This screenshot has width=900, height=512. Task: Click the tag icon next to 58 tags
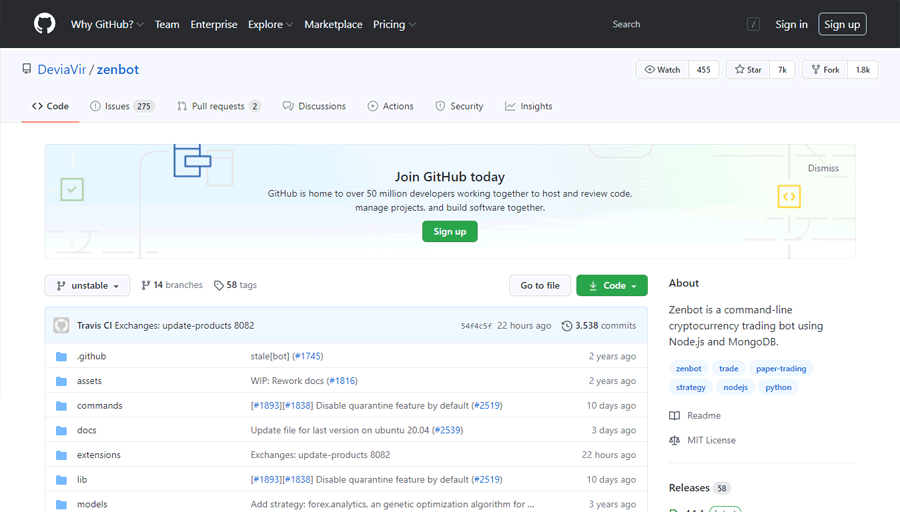click(x=219, y=285)
